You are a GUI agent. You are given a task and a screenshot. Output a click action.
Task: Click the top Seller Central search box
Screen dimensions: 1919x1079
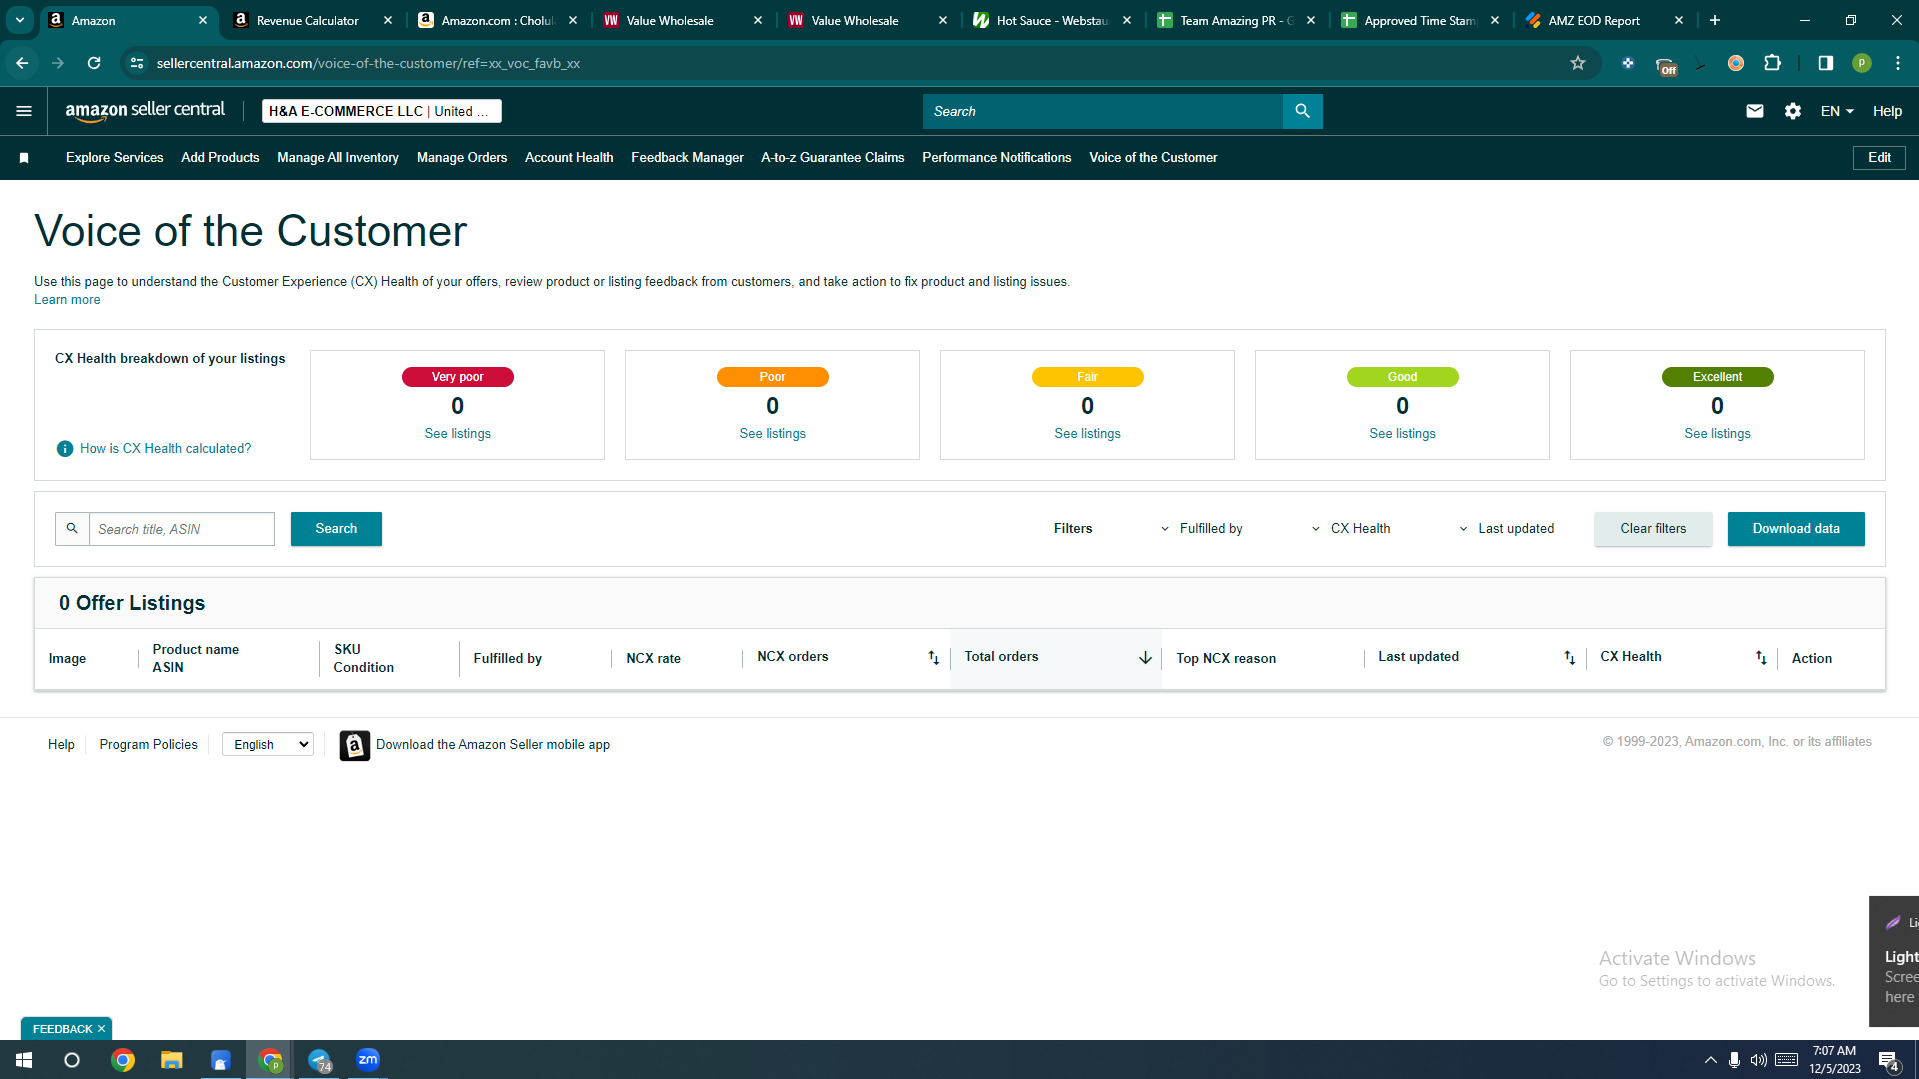tap(1102, 111)
